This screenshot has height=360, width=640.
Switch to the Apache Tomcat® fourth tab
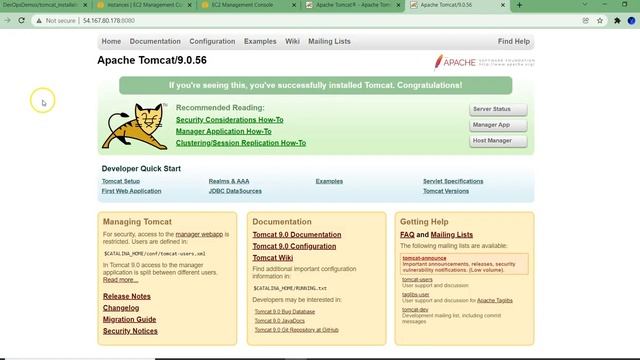pos(353,5)
